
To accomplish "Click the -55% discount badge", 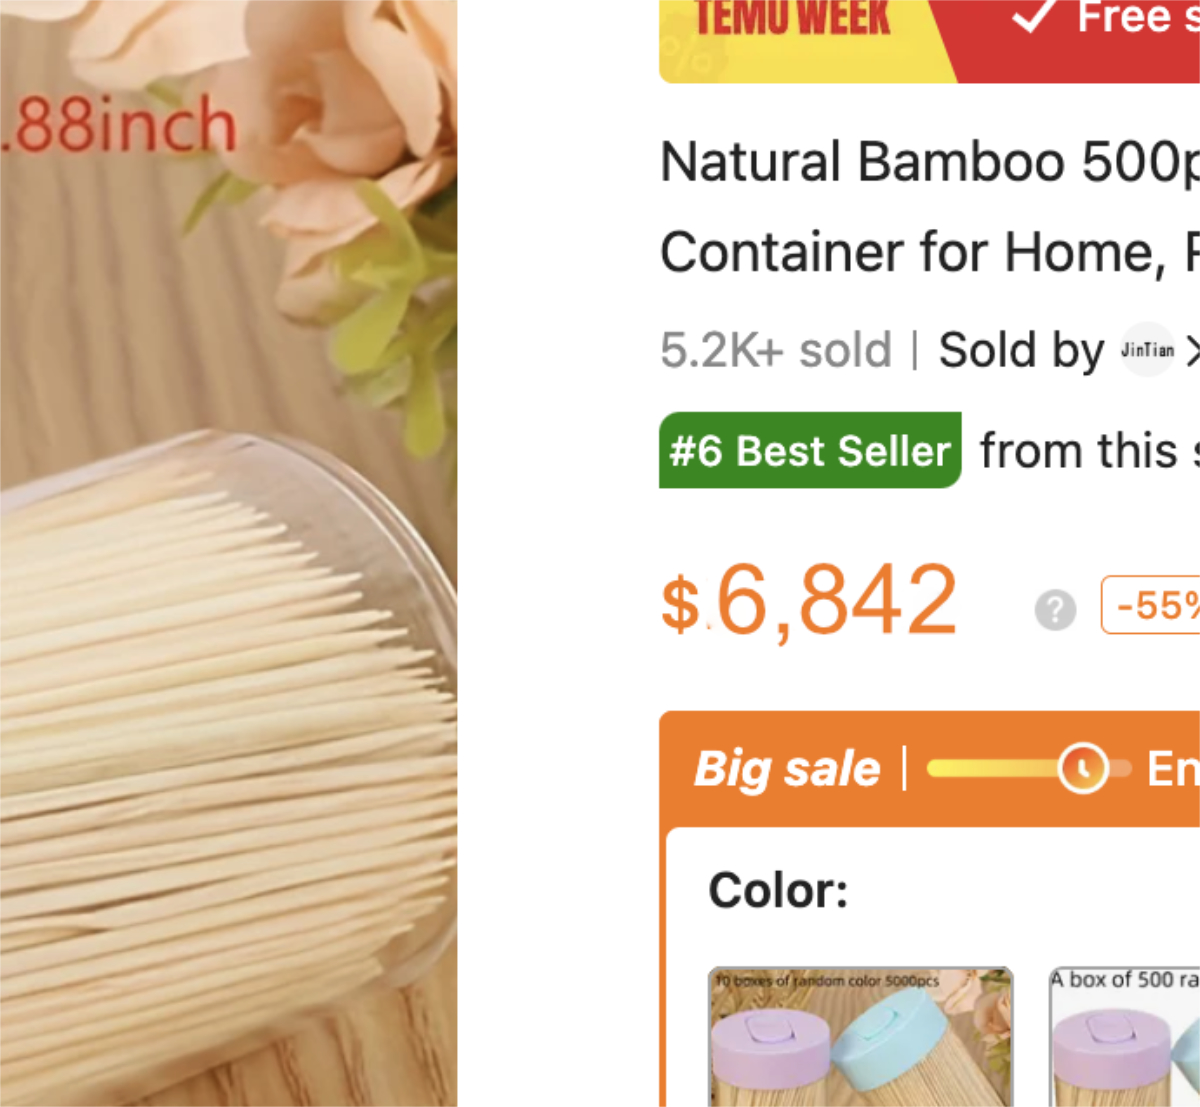I will point(1152,605).
